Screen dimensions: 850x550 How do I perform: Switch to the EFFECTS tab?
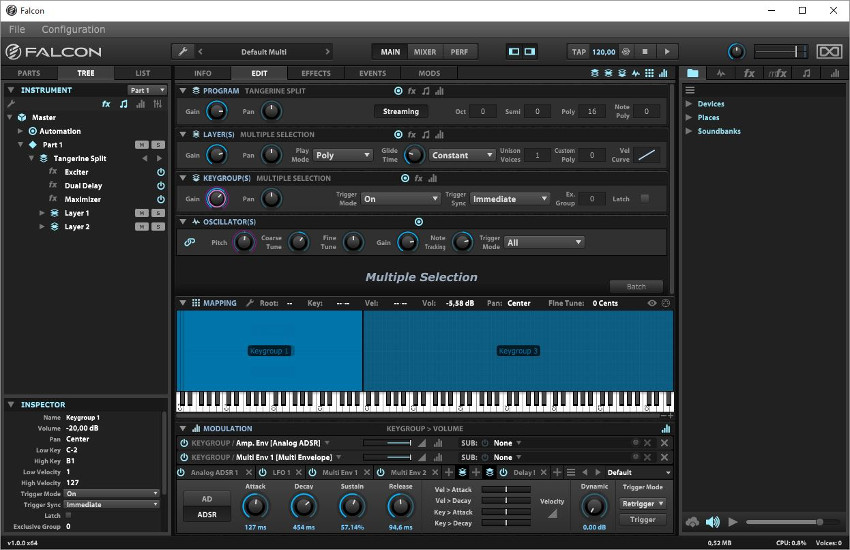tap(315, 73)
